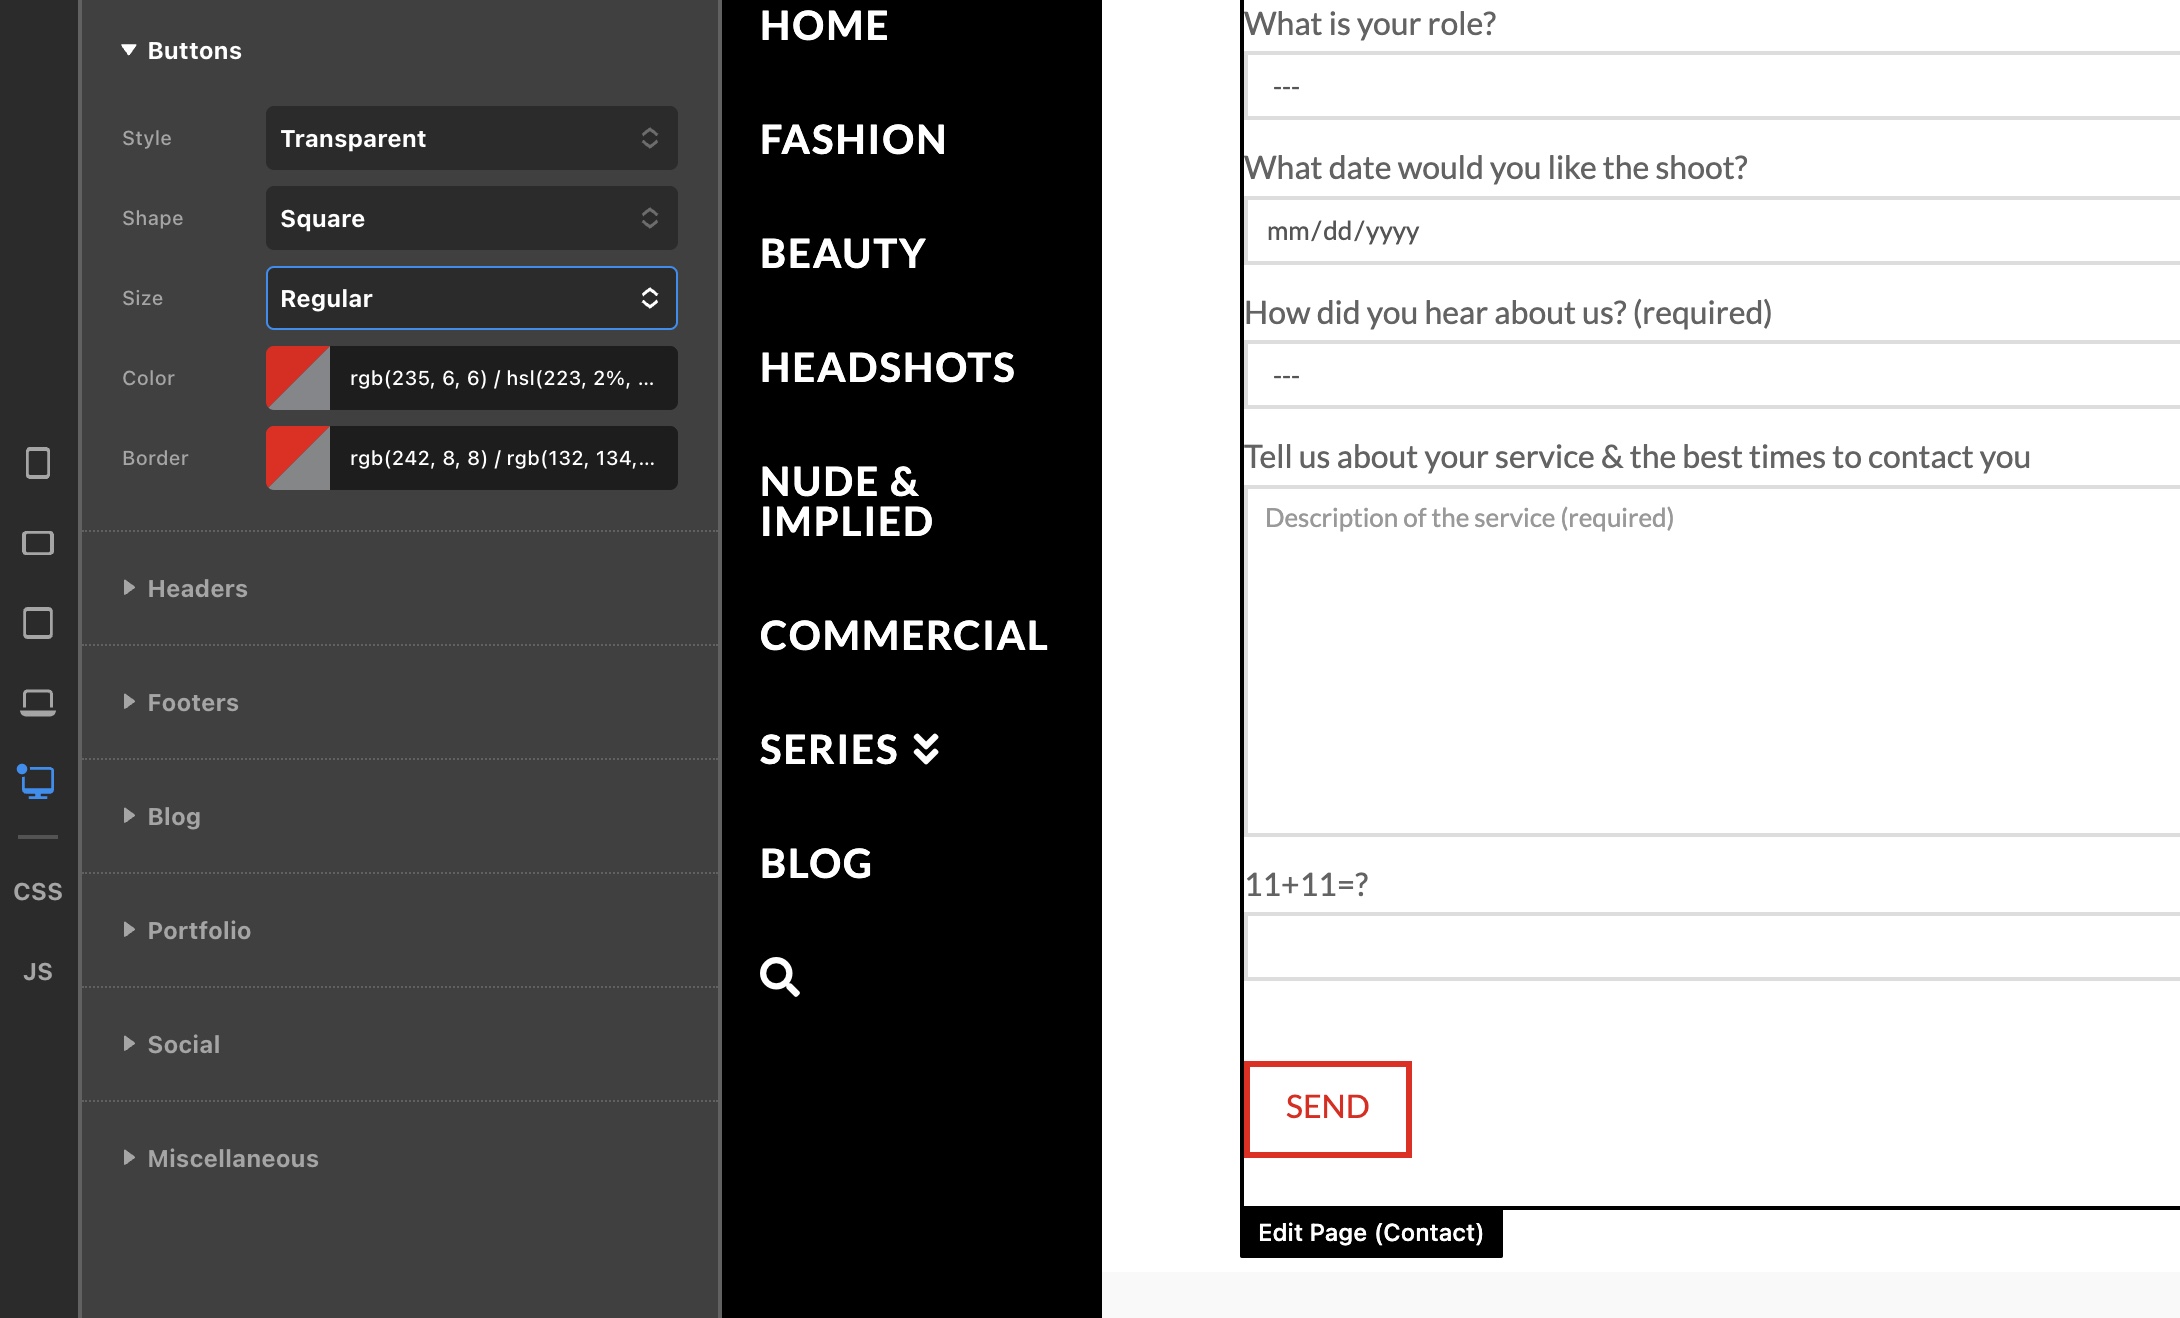Viewport: 2180px width, 1318px height.
Task: Open the Size dropdown showing Regular
Action: (471, 298)
